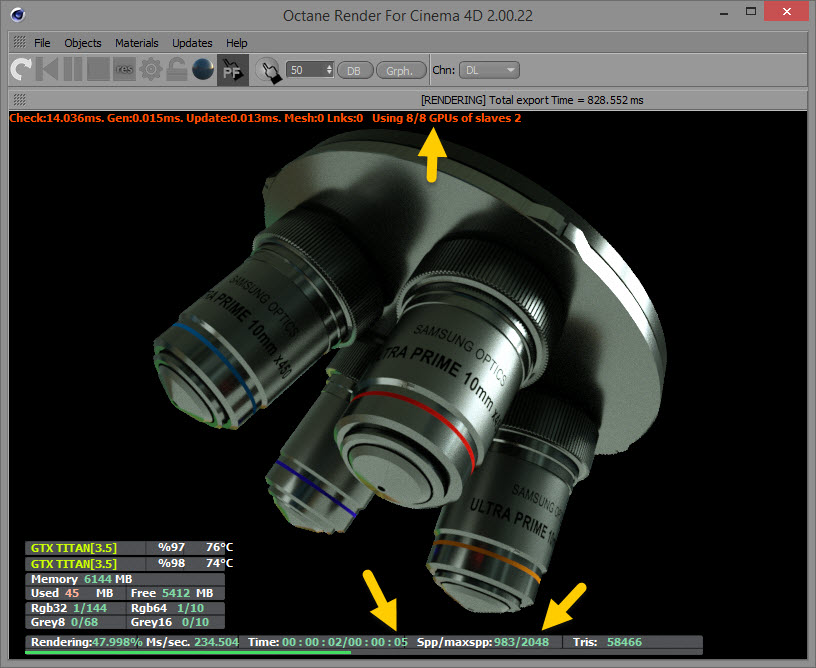Select the hand picker tool
The height and width of the screenshot is (668, 816).
click(x=269, y=70)
